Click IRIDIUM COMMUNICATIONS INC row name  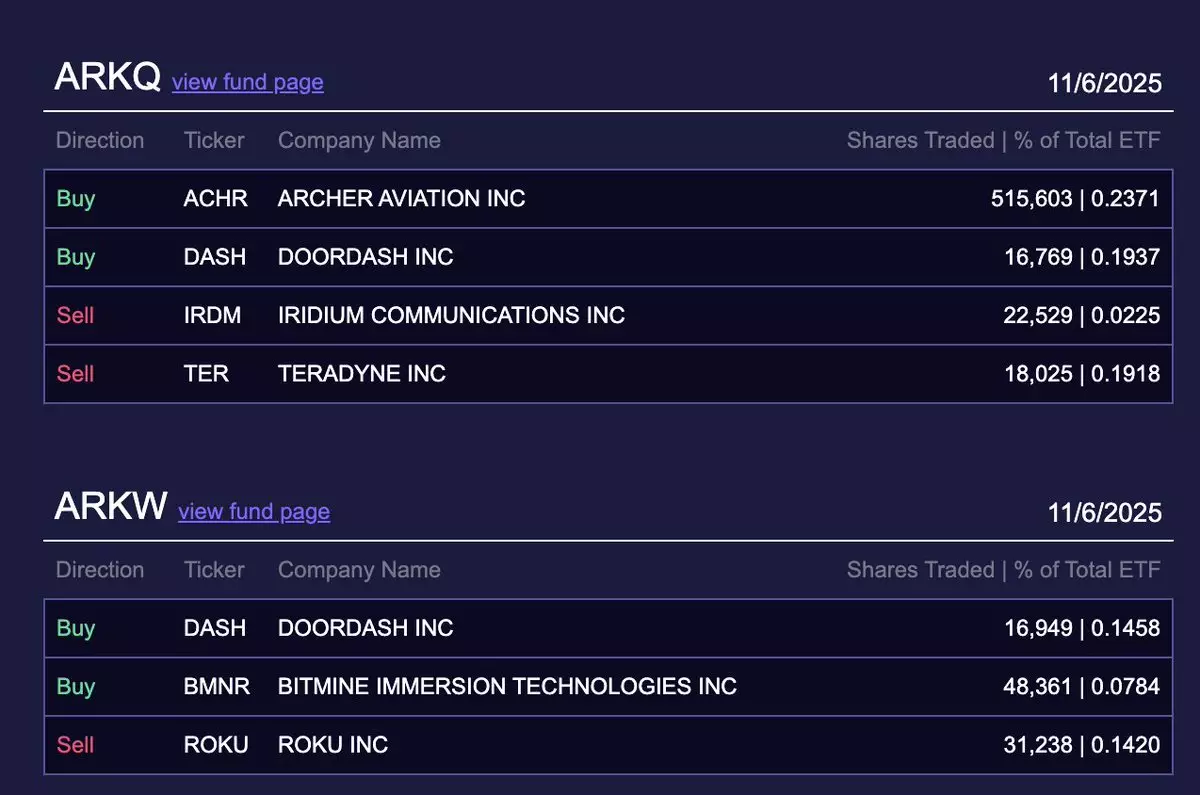[x=451, y=315]
